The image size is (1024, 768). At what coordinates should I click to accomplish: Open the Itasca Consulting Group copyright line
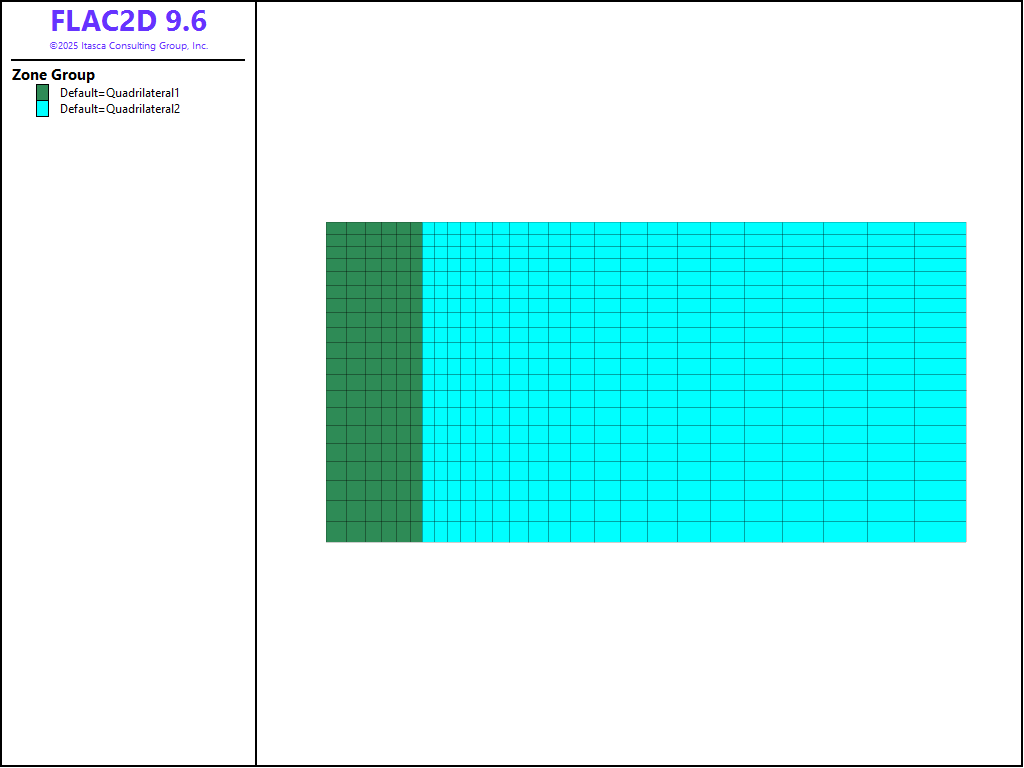tap(128, 46)
